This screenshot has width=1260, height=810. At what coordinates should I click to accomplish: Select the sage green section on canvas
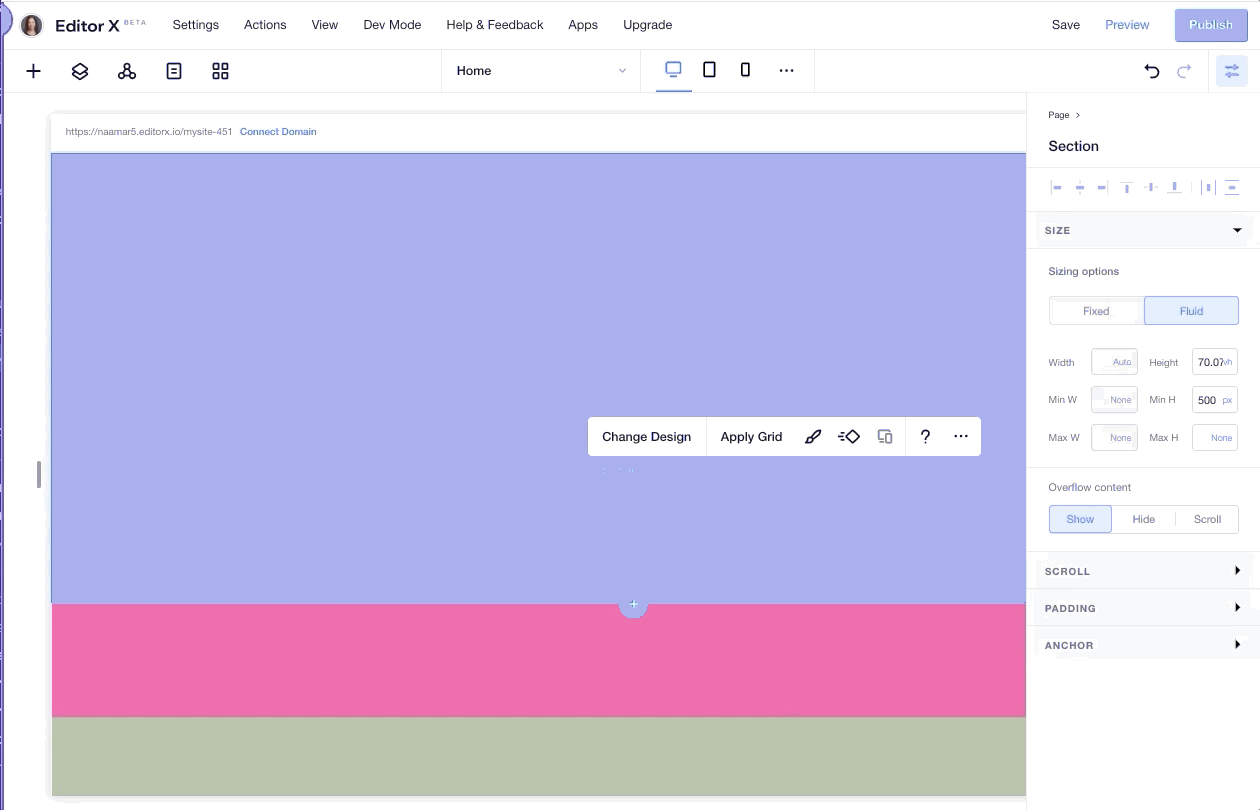539,756
